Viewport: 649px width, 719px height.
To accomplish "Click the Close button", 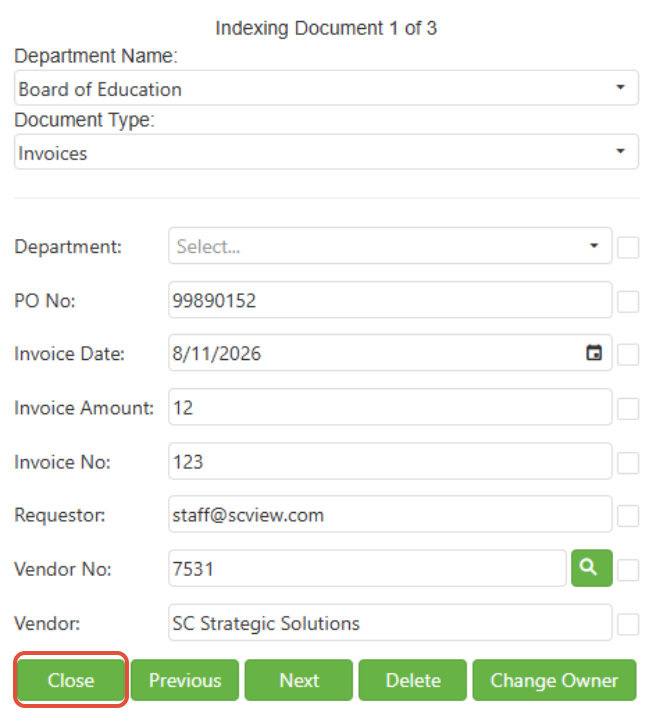I will [x=71, y=680].
